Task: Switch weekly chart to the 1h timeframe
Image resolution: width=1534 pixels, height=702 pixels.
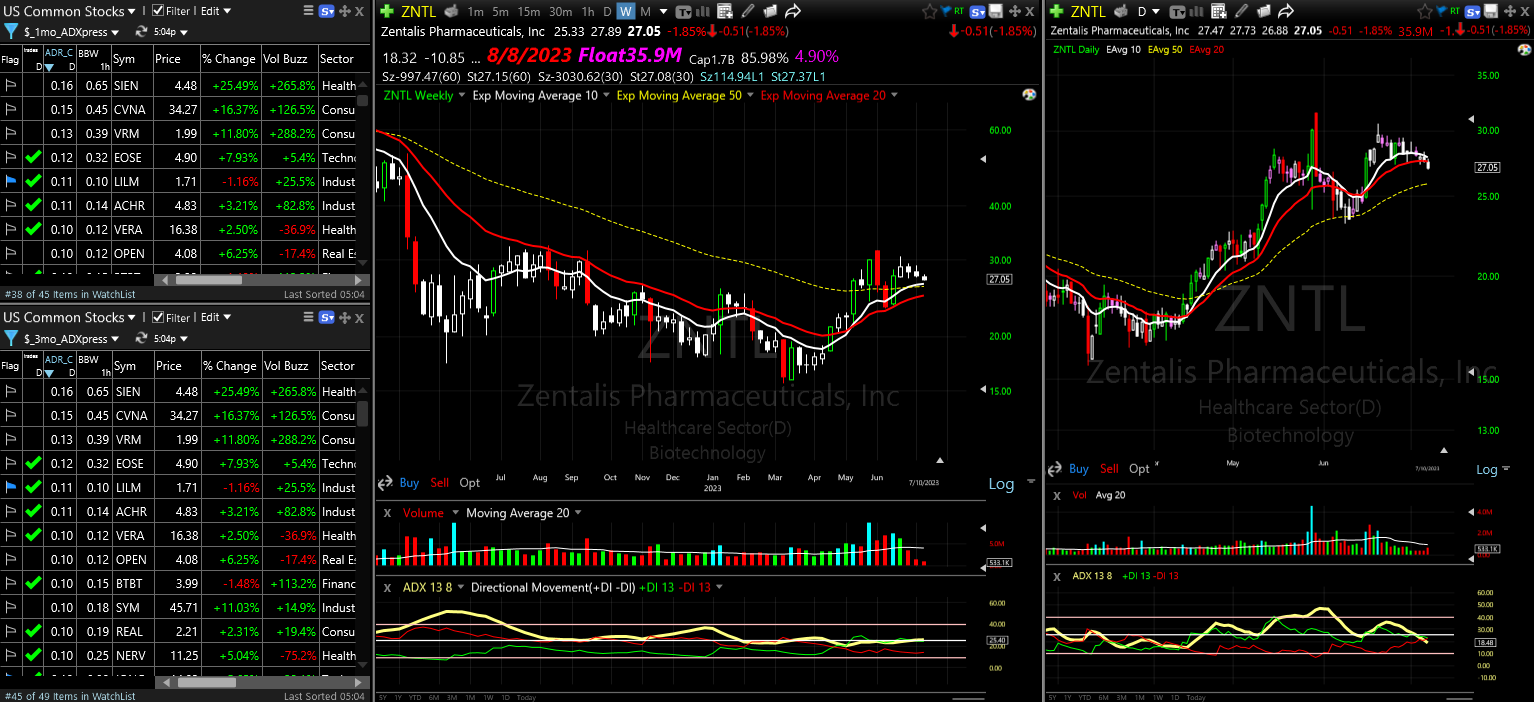Action: click(588, 11)
